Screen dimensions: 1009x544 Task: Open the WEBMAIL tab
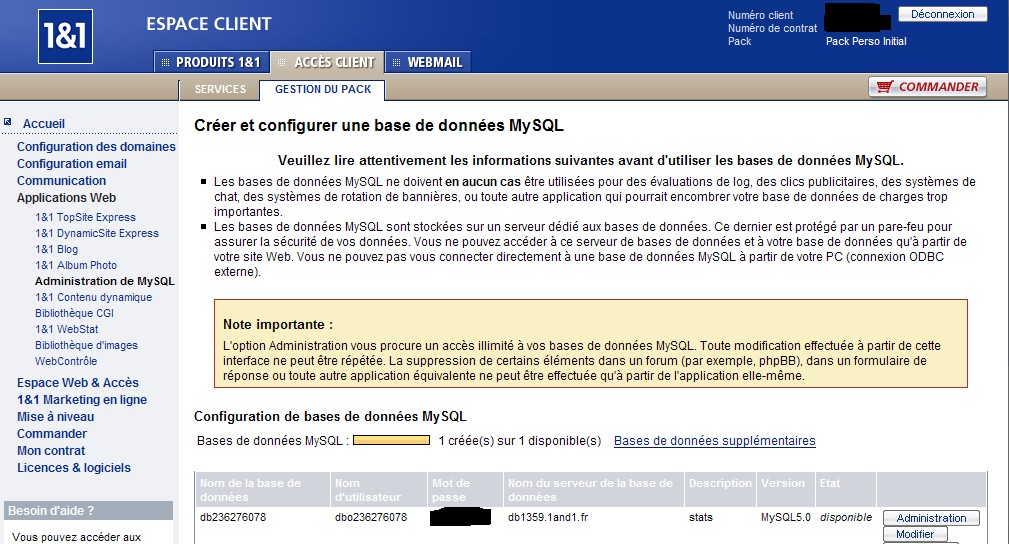[x=428, y=62]
